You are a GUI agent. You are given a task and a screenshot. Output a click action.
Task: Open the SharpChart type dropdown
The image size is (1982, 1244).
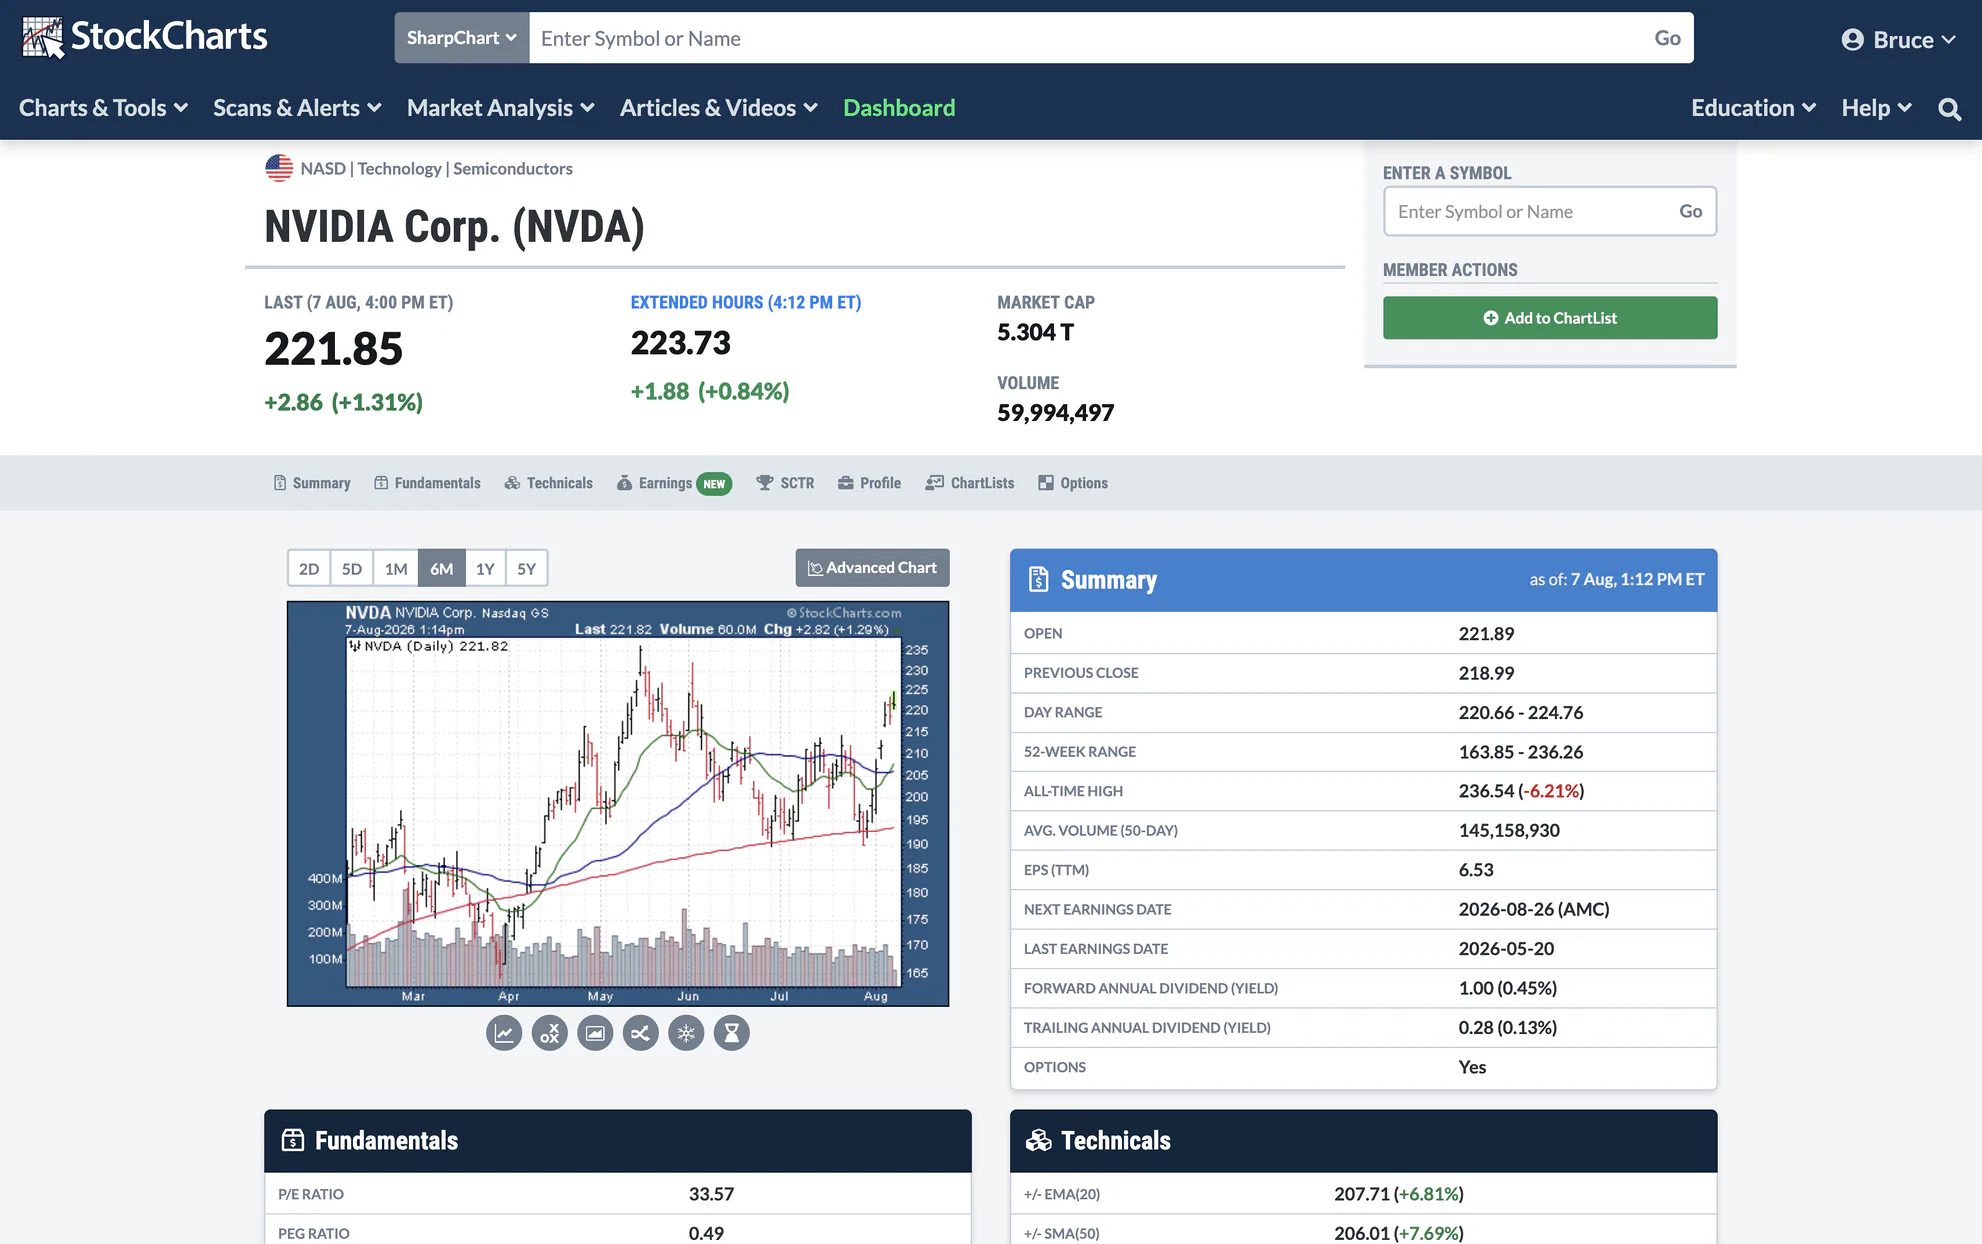tap(462, 38)
